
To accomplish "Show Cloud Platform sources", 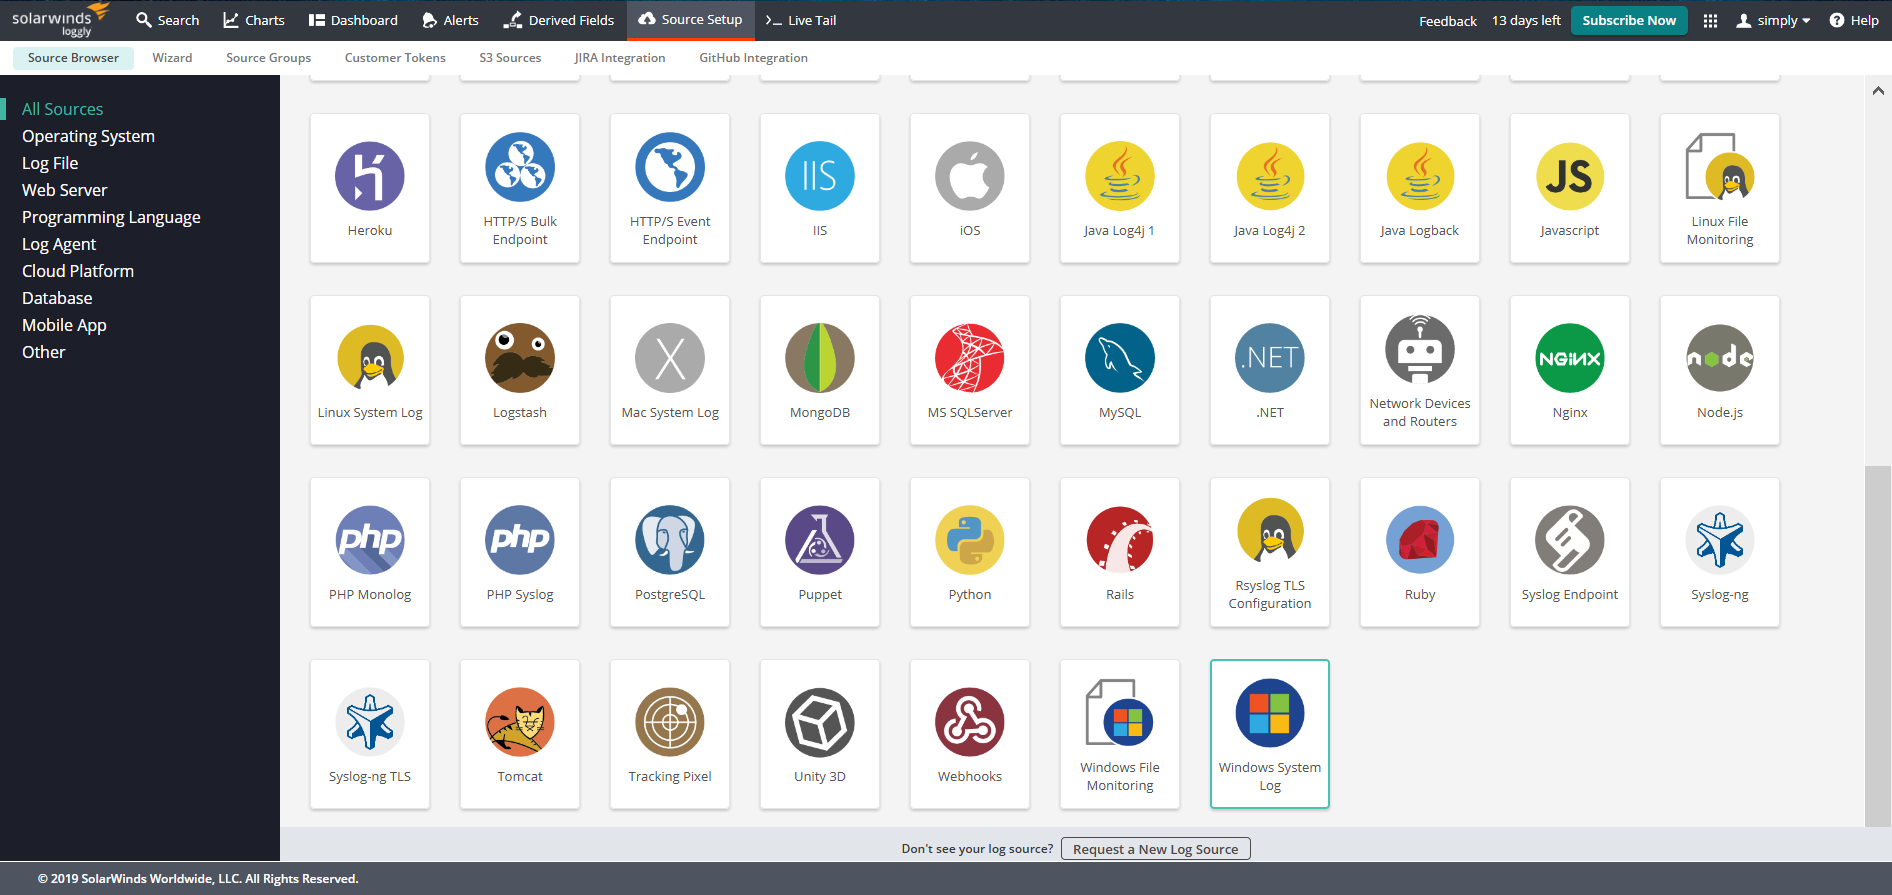I will pos(78,271).
